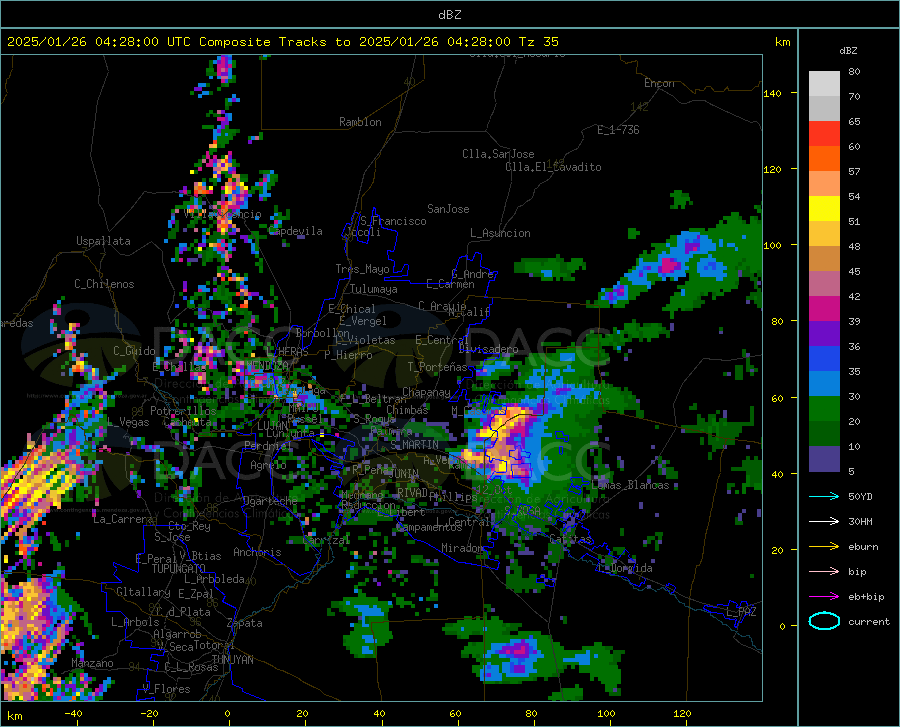Pick the red 60-65 dBZ swatch
This screenshot has height=727, width=900.
point(824,134)
